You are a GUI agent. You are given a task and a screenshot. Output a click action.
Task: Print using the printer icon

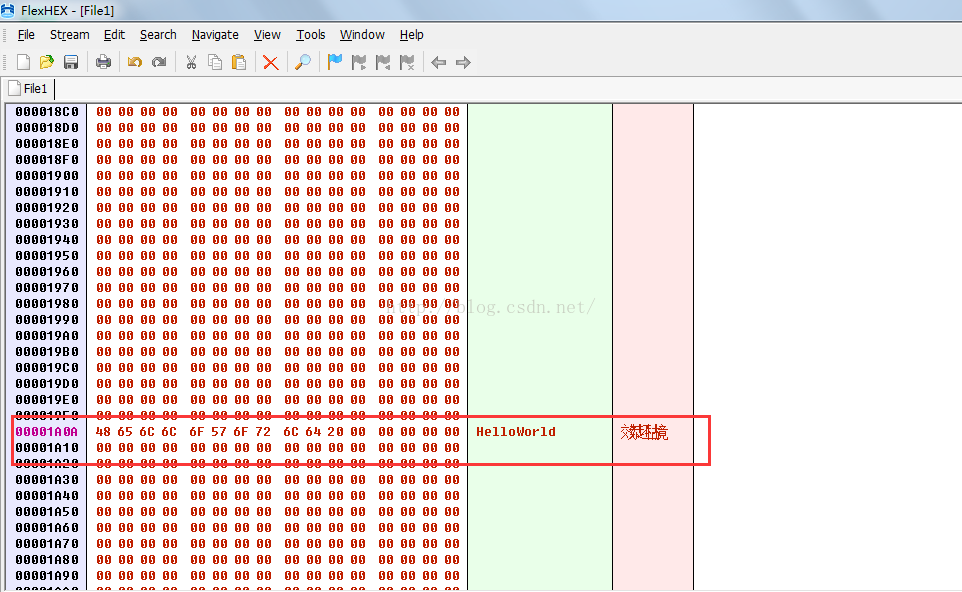(x=103, y=62)
